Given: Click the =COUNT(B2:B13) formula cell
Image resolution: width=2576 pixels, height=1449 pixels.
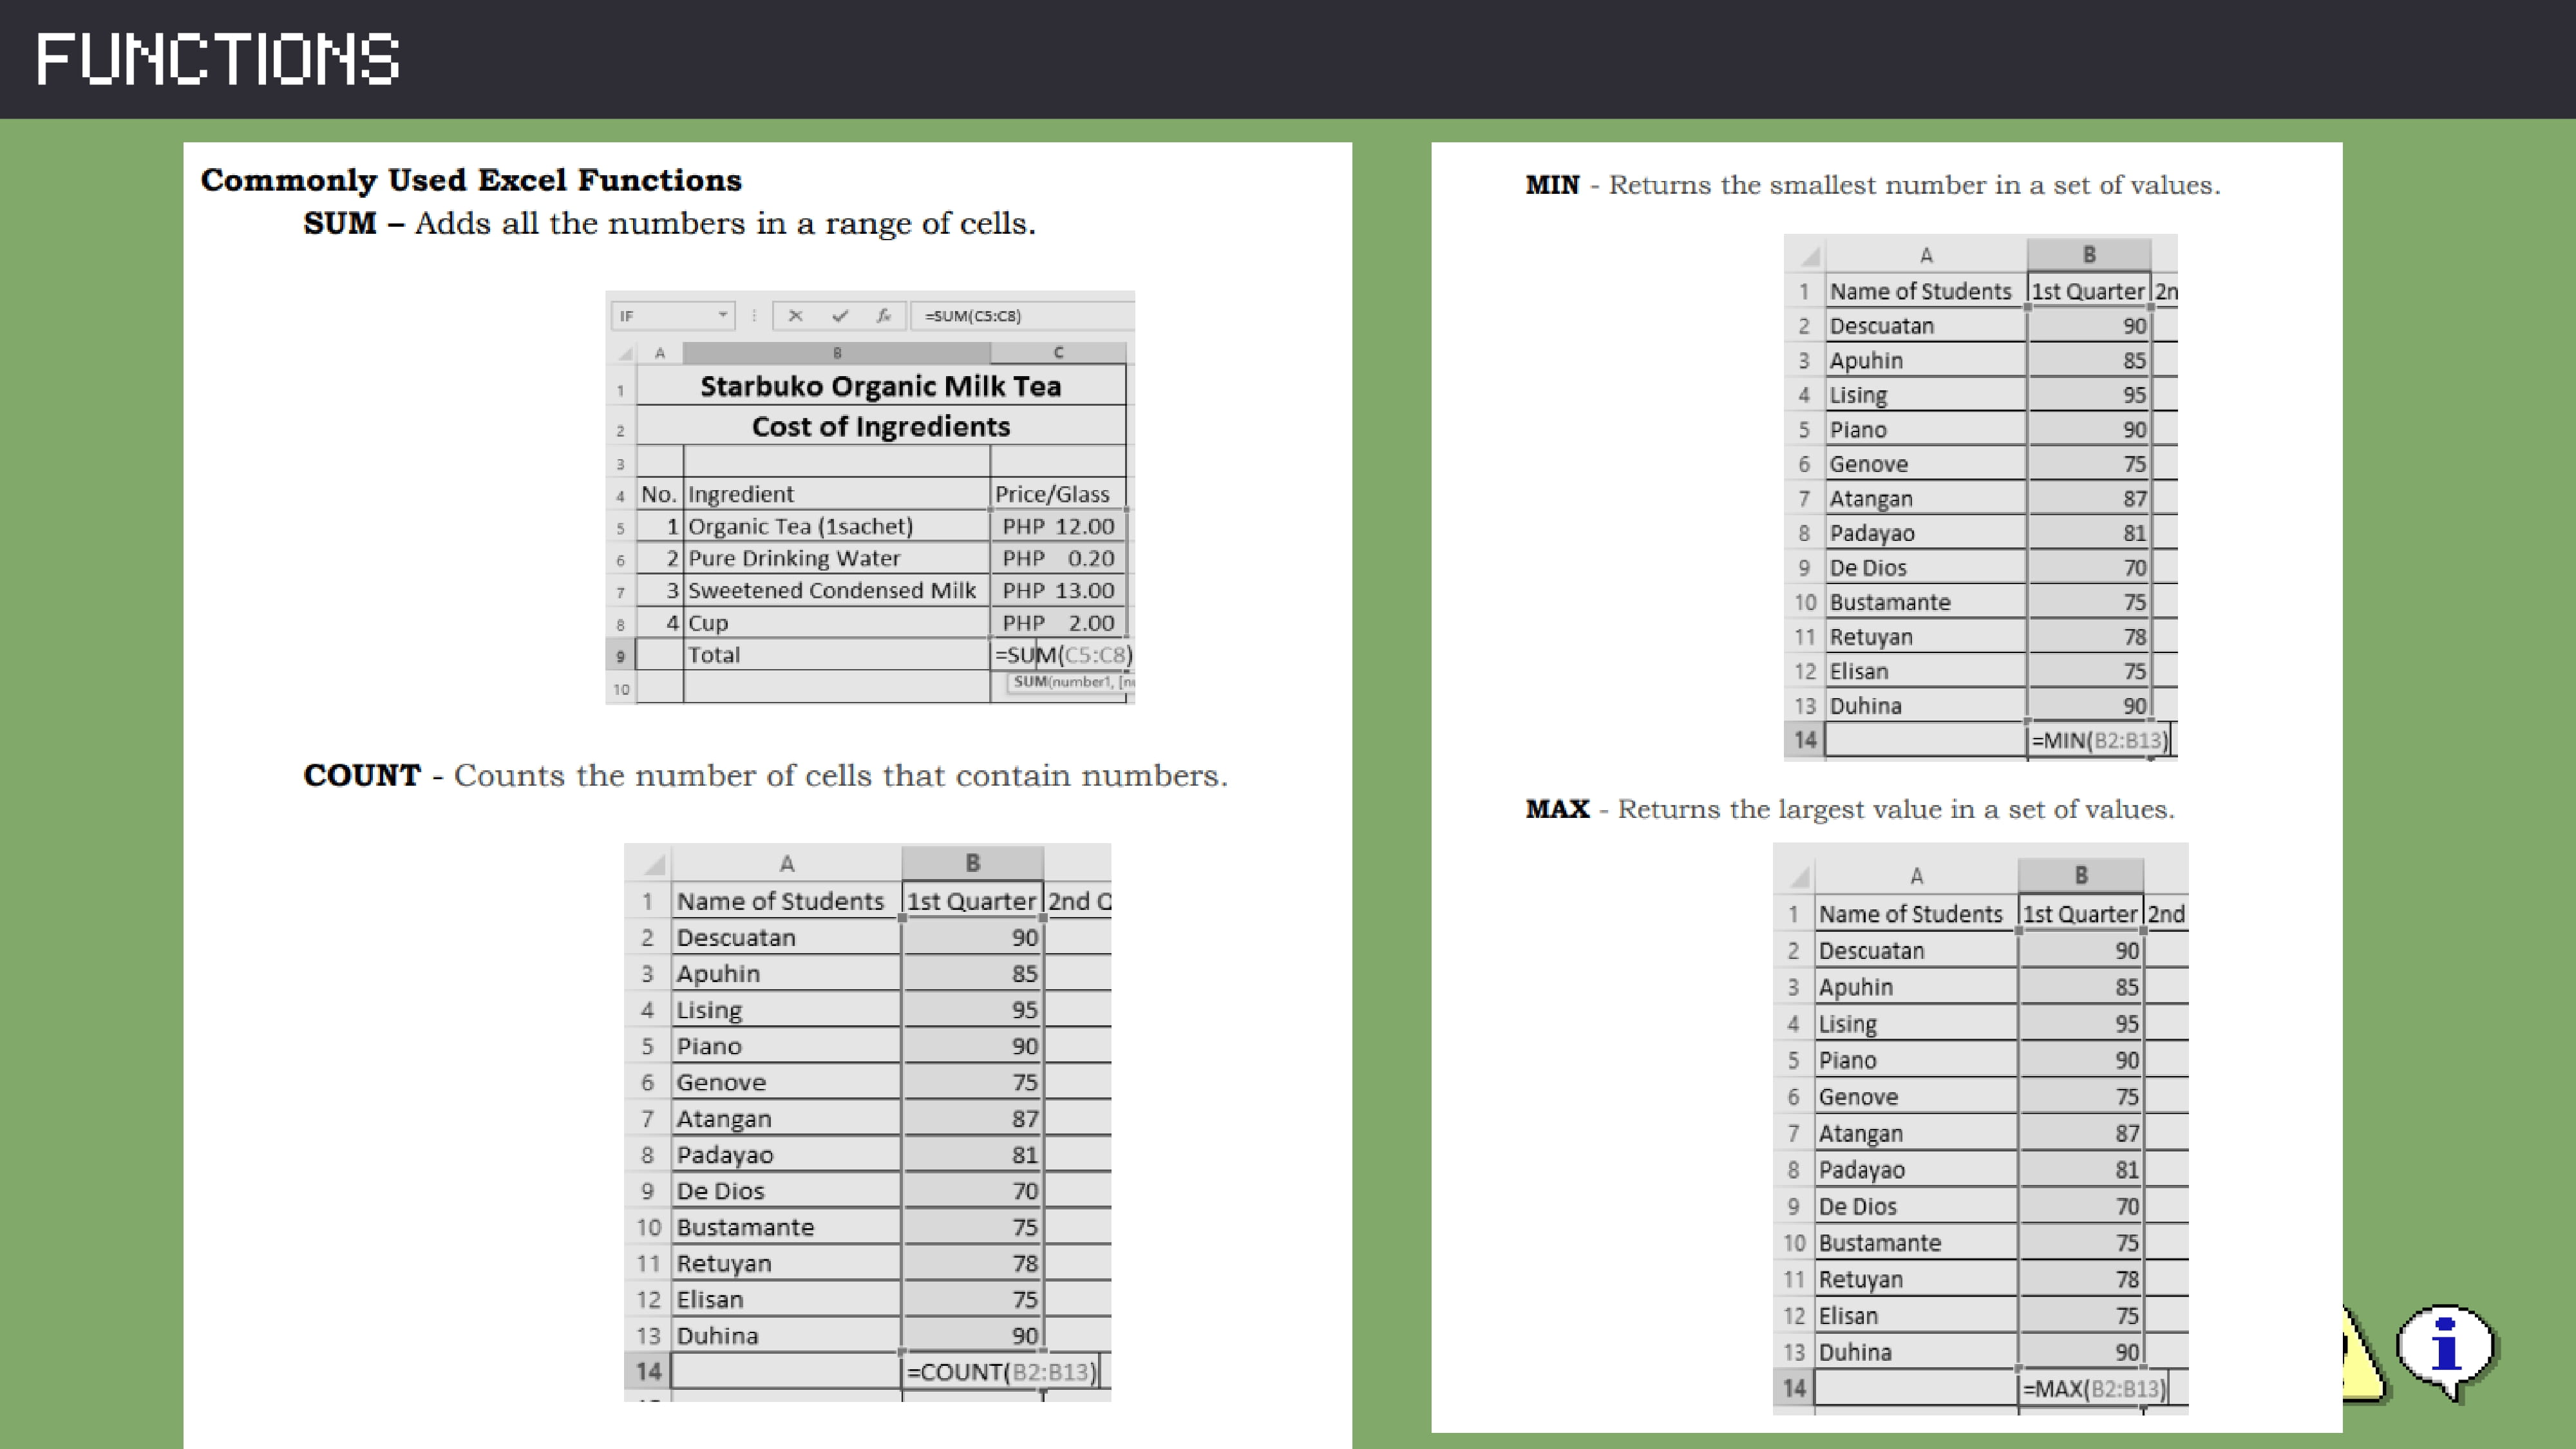Looking at the screenshot, I should pyautogui.click(x=1000, y=1372).
